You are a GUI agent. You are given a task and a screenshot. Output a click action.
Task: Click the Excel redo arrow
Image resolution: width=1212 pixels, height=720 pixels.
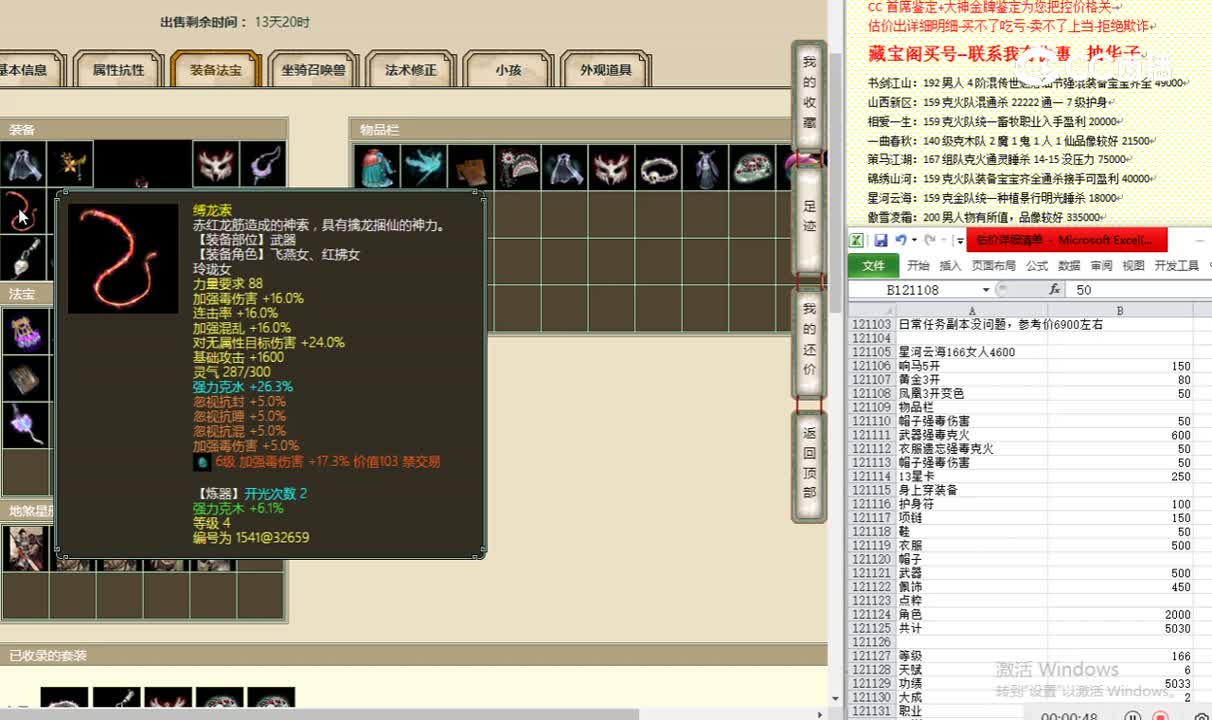point(930,240)
